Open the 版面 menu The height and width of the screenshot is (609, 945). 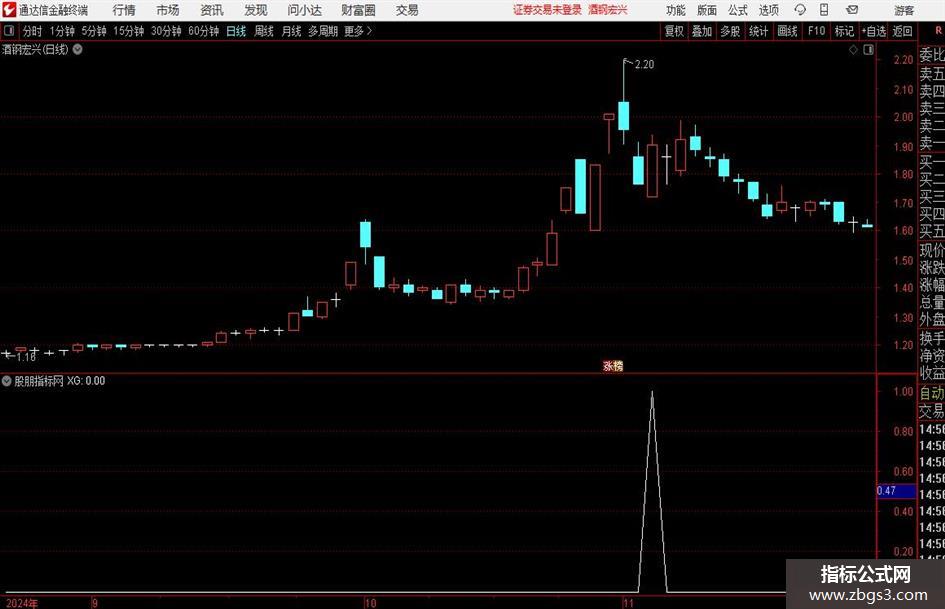(706, 10)
